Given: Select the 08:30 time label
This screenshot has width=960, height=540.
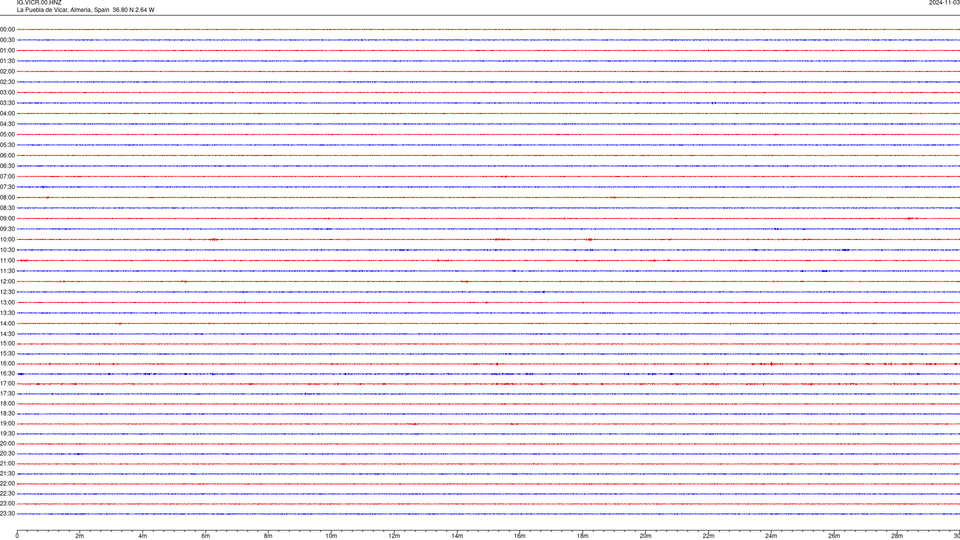Looking at the screenshot, I should click(7, 208).
